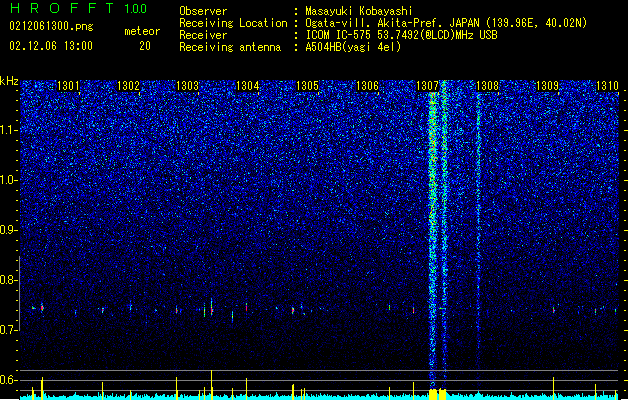This screenshot has height=400, width=629.
Task: Click the meteor count value 20
Action: (x=145, y=46)
